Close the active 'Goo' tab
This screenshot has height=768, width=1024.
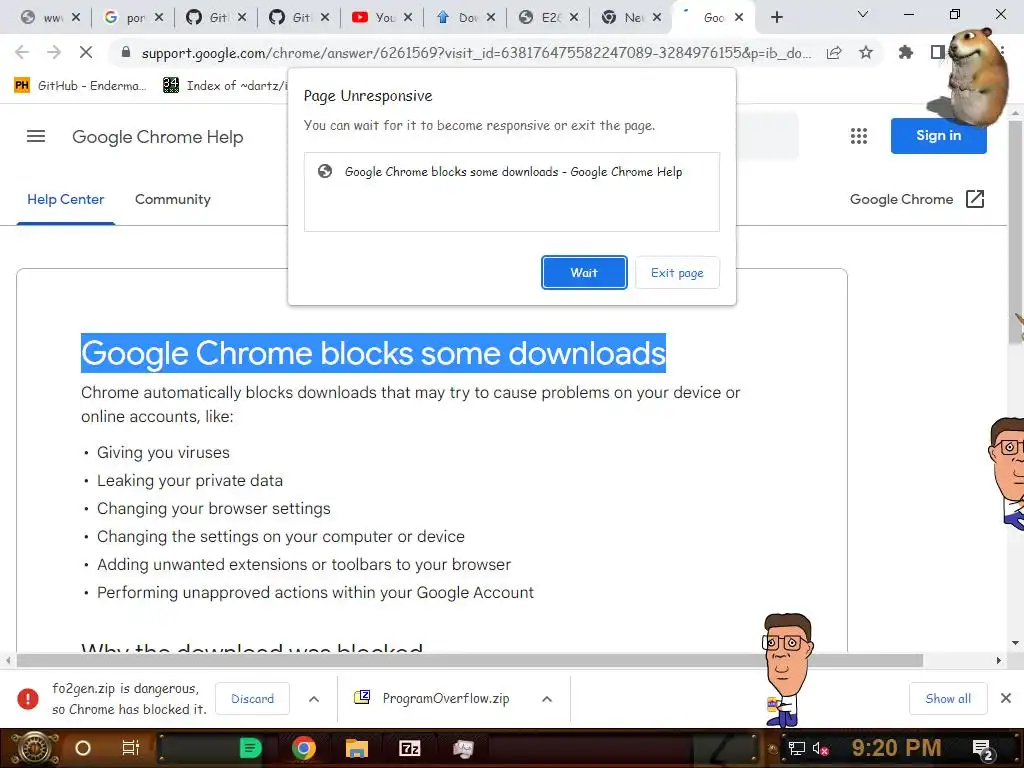(x=739, y=18)
